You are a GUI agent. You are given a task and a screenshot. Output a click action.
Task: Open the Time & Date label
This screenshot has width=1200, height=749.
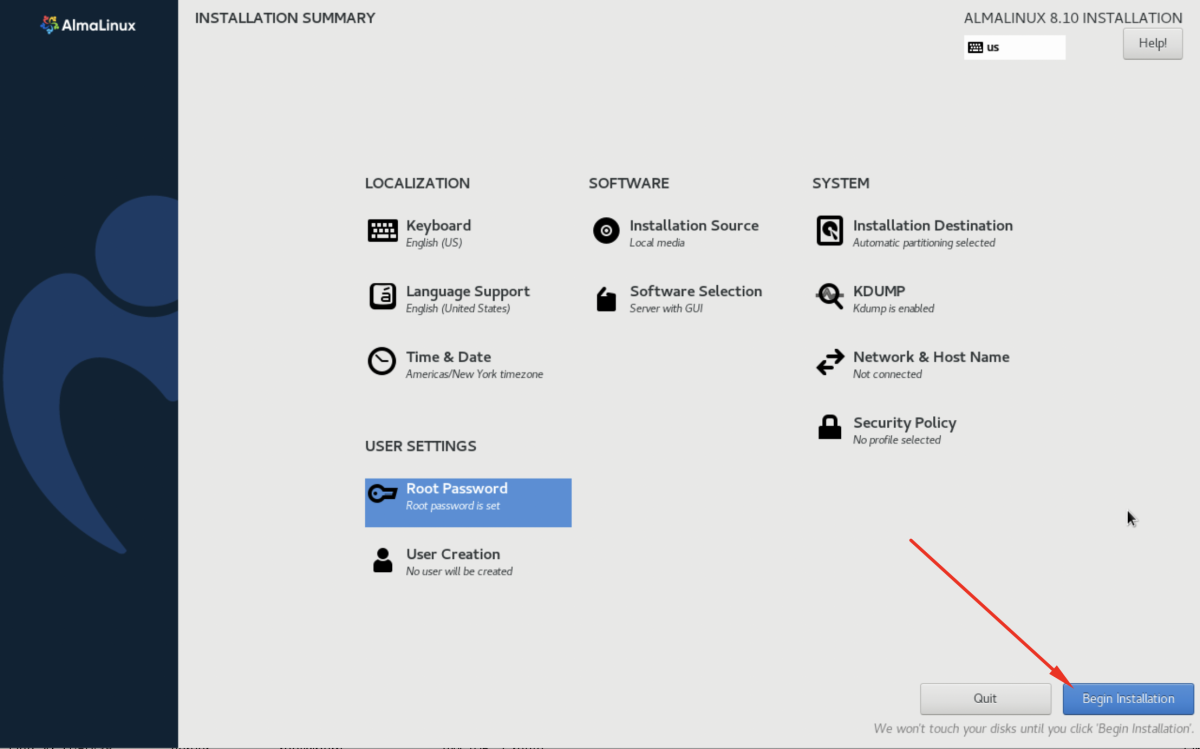pyautogui.click(x=448, y=357)
